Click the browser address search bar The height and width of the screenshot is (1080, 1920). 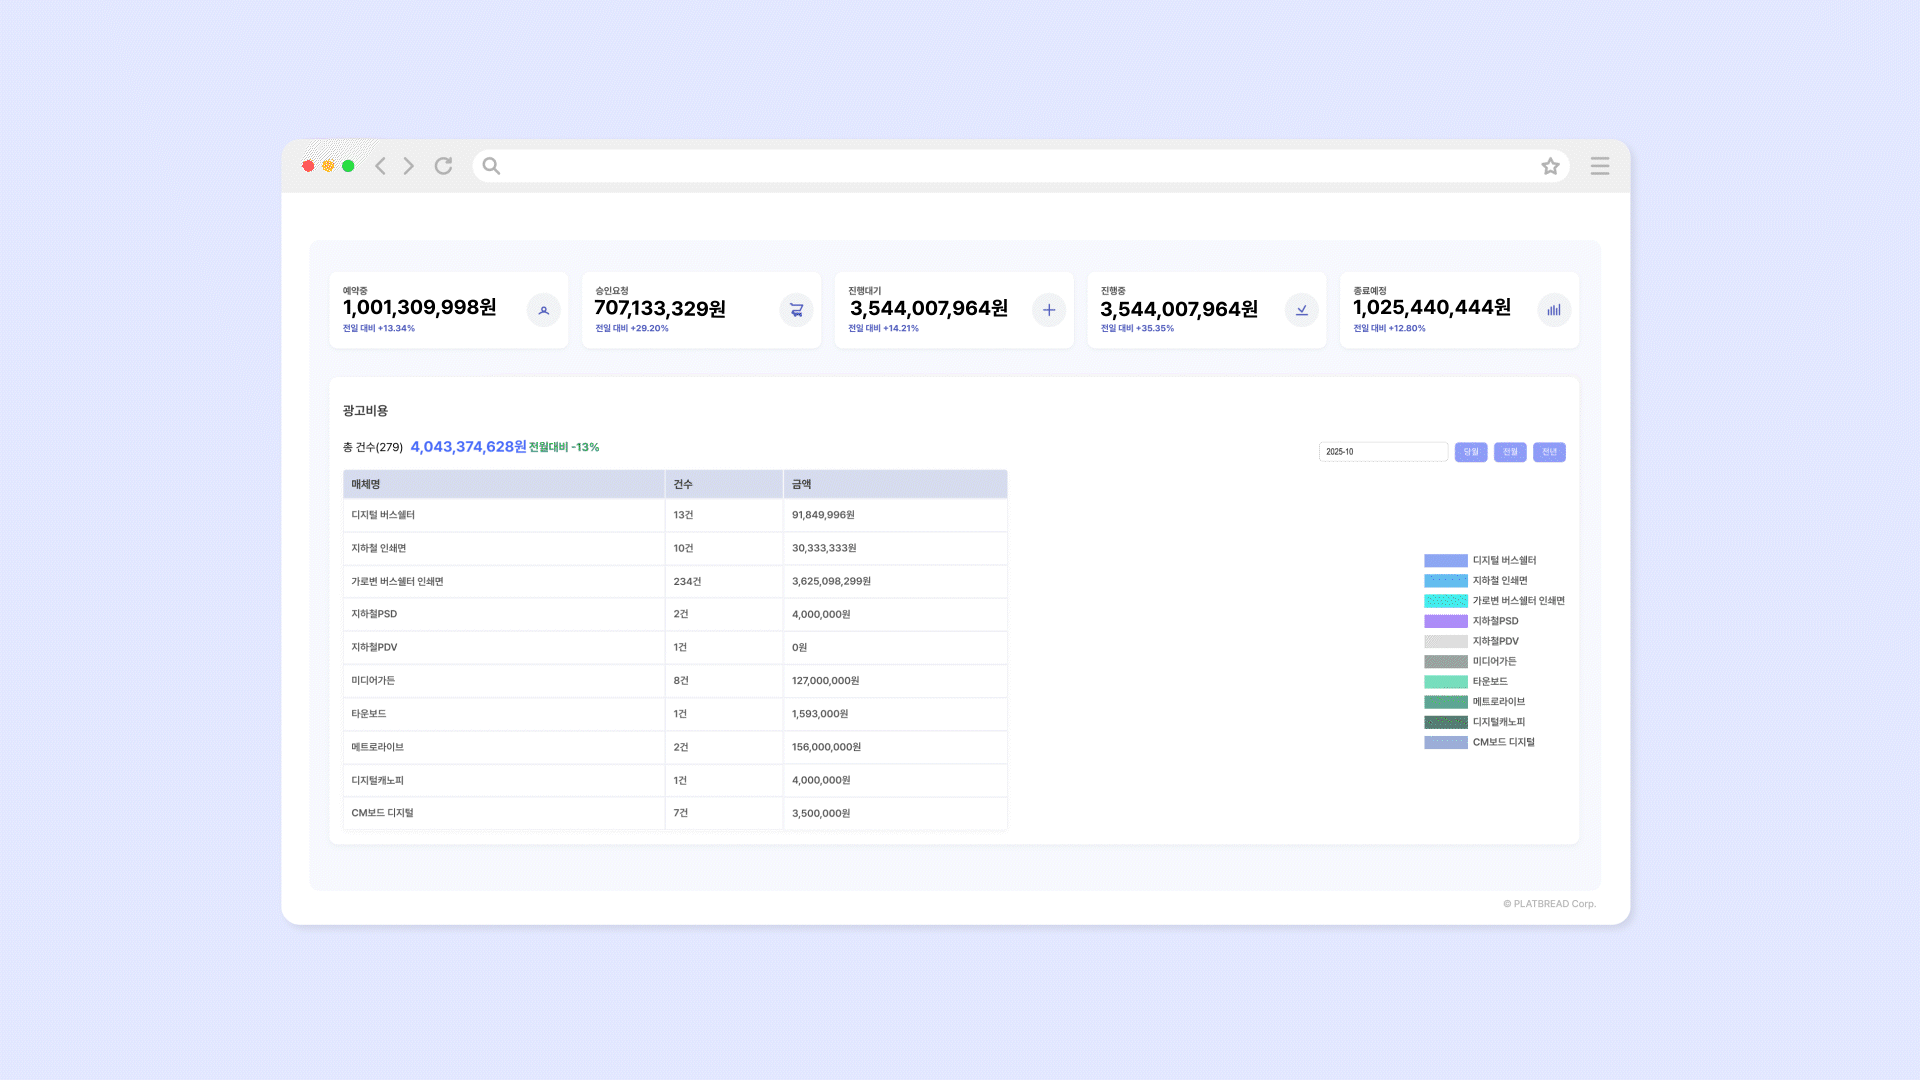(x=1010, y=166)
